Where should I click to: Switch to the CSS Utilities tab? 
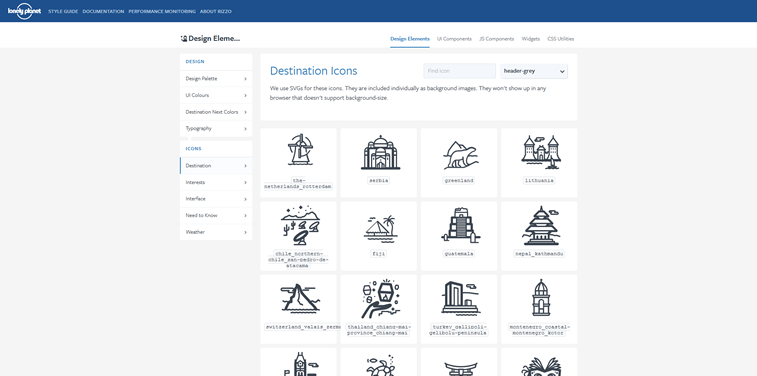click(x=561, y=39)
